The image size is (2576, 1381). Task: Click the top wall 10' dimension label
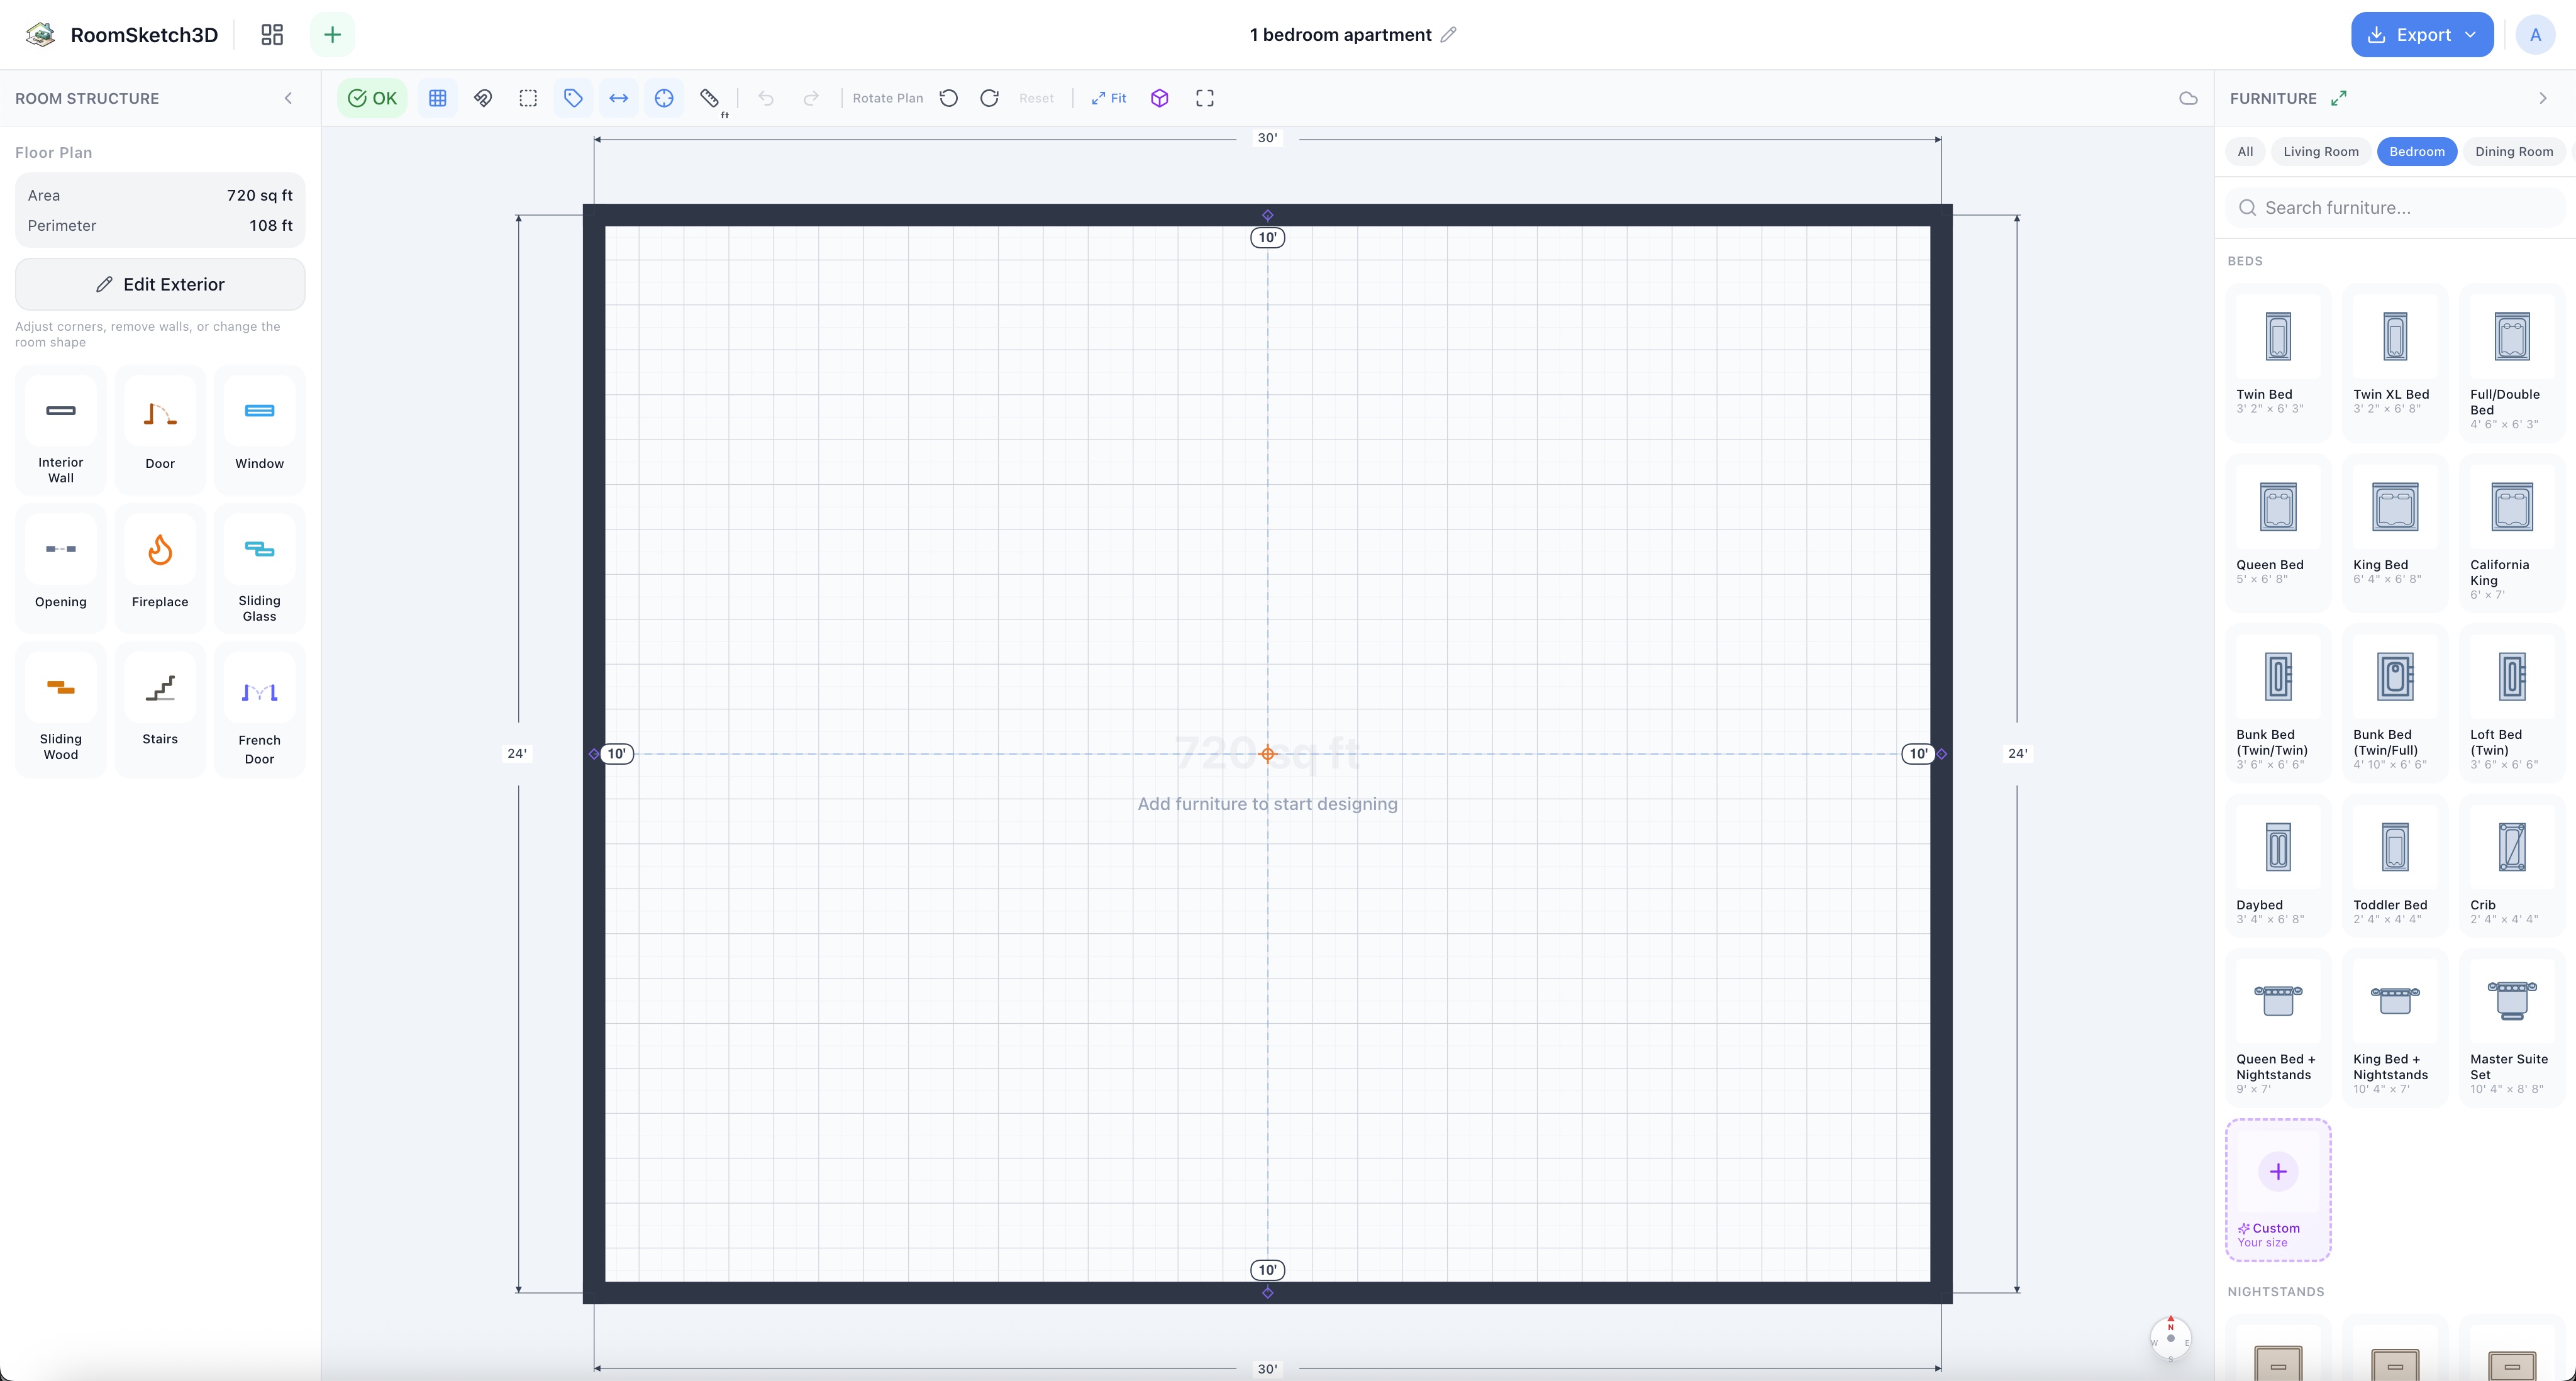tap(1267, 237)
